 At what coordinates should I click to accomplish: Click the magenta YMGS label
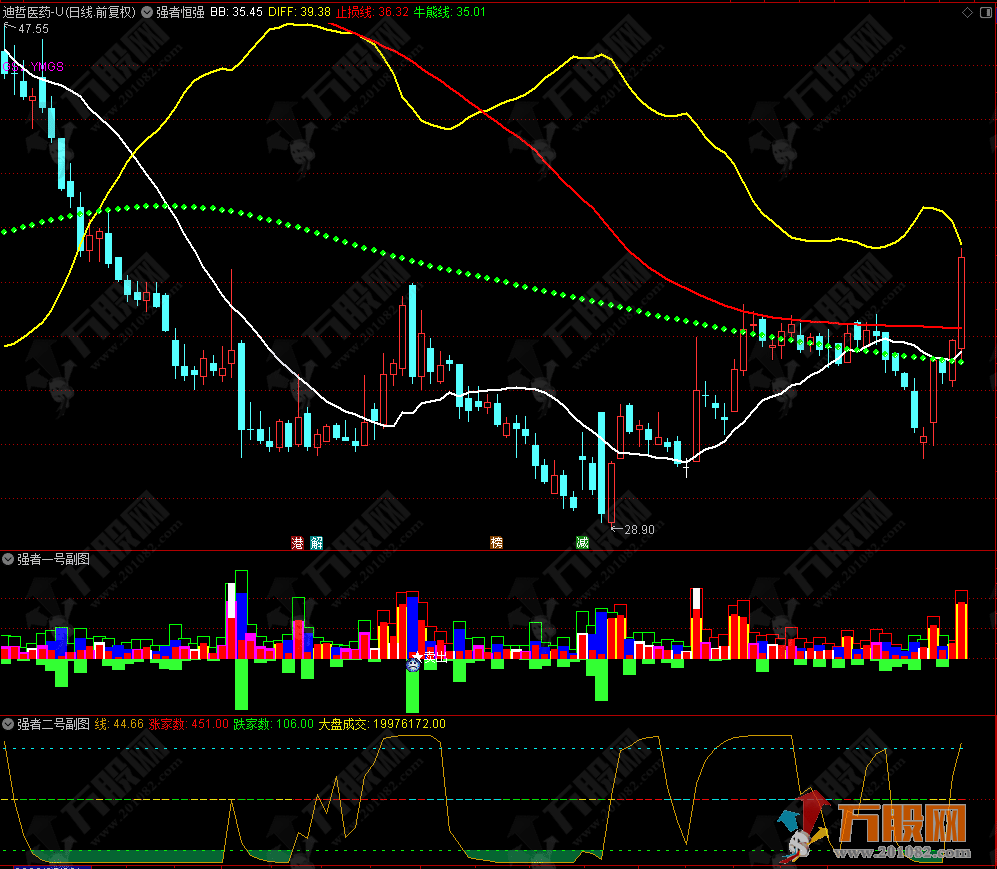(x=47, y=66)
